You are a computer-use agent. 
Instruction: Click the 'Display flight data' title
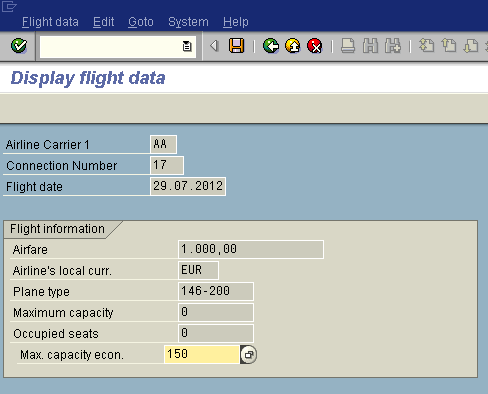click(x=88, y=78)
